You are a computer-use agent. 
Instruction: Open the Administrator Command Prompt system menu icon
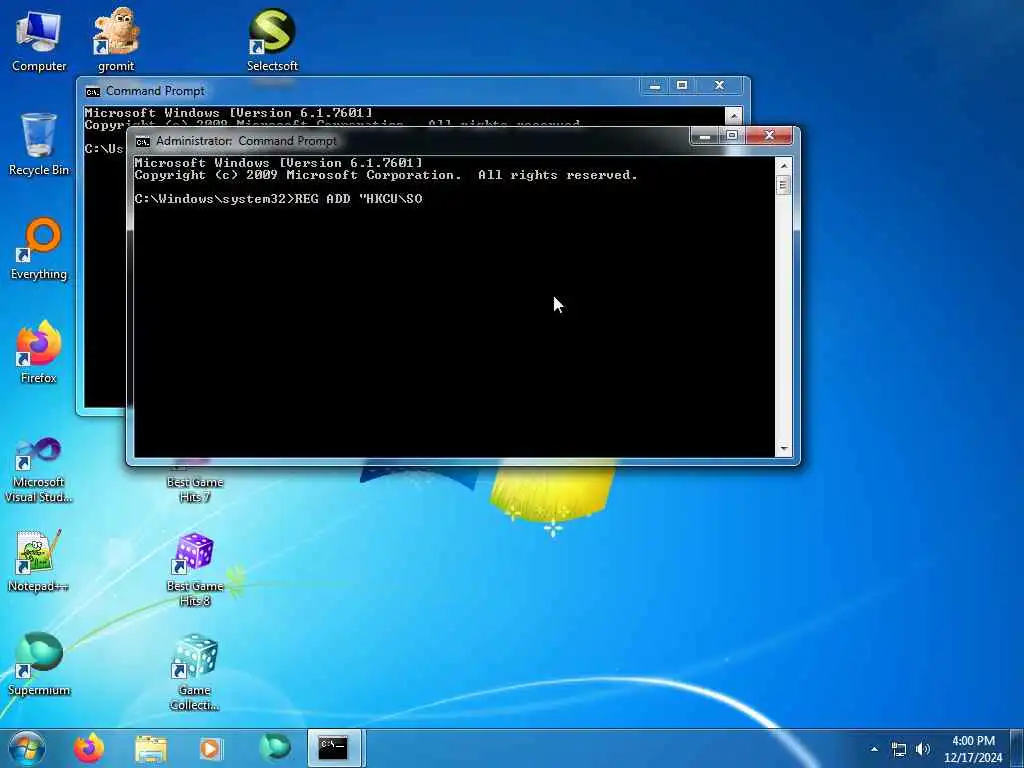pyautogui.click(x=142, y=141)
